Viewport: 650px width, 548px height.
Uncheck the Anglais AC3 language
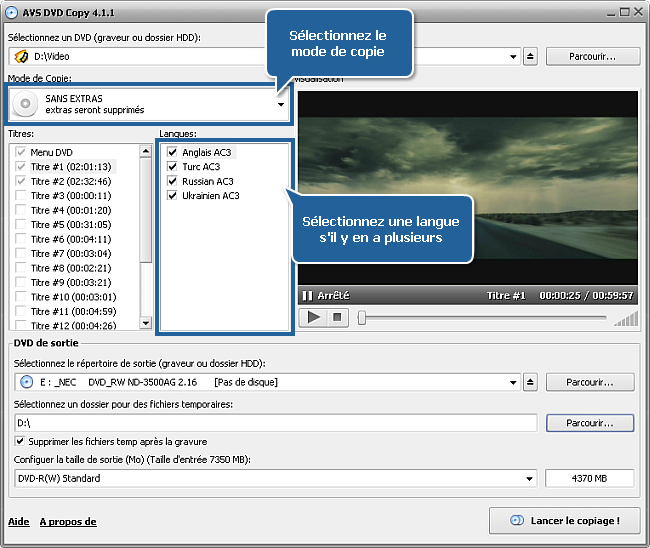click(x=172, y=152)
